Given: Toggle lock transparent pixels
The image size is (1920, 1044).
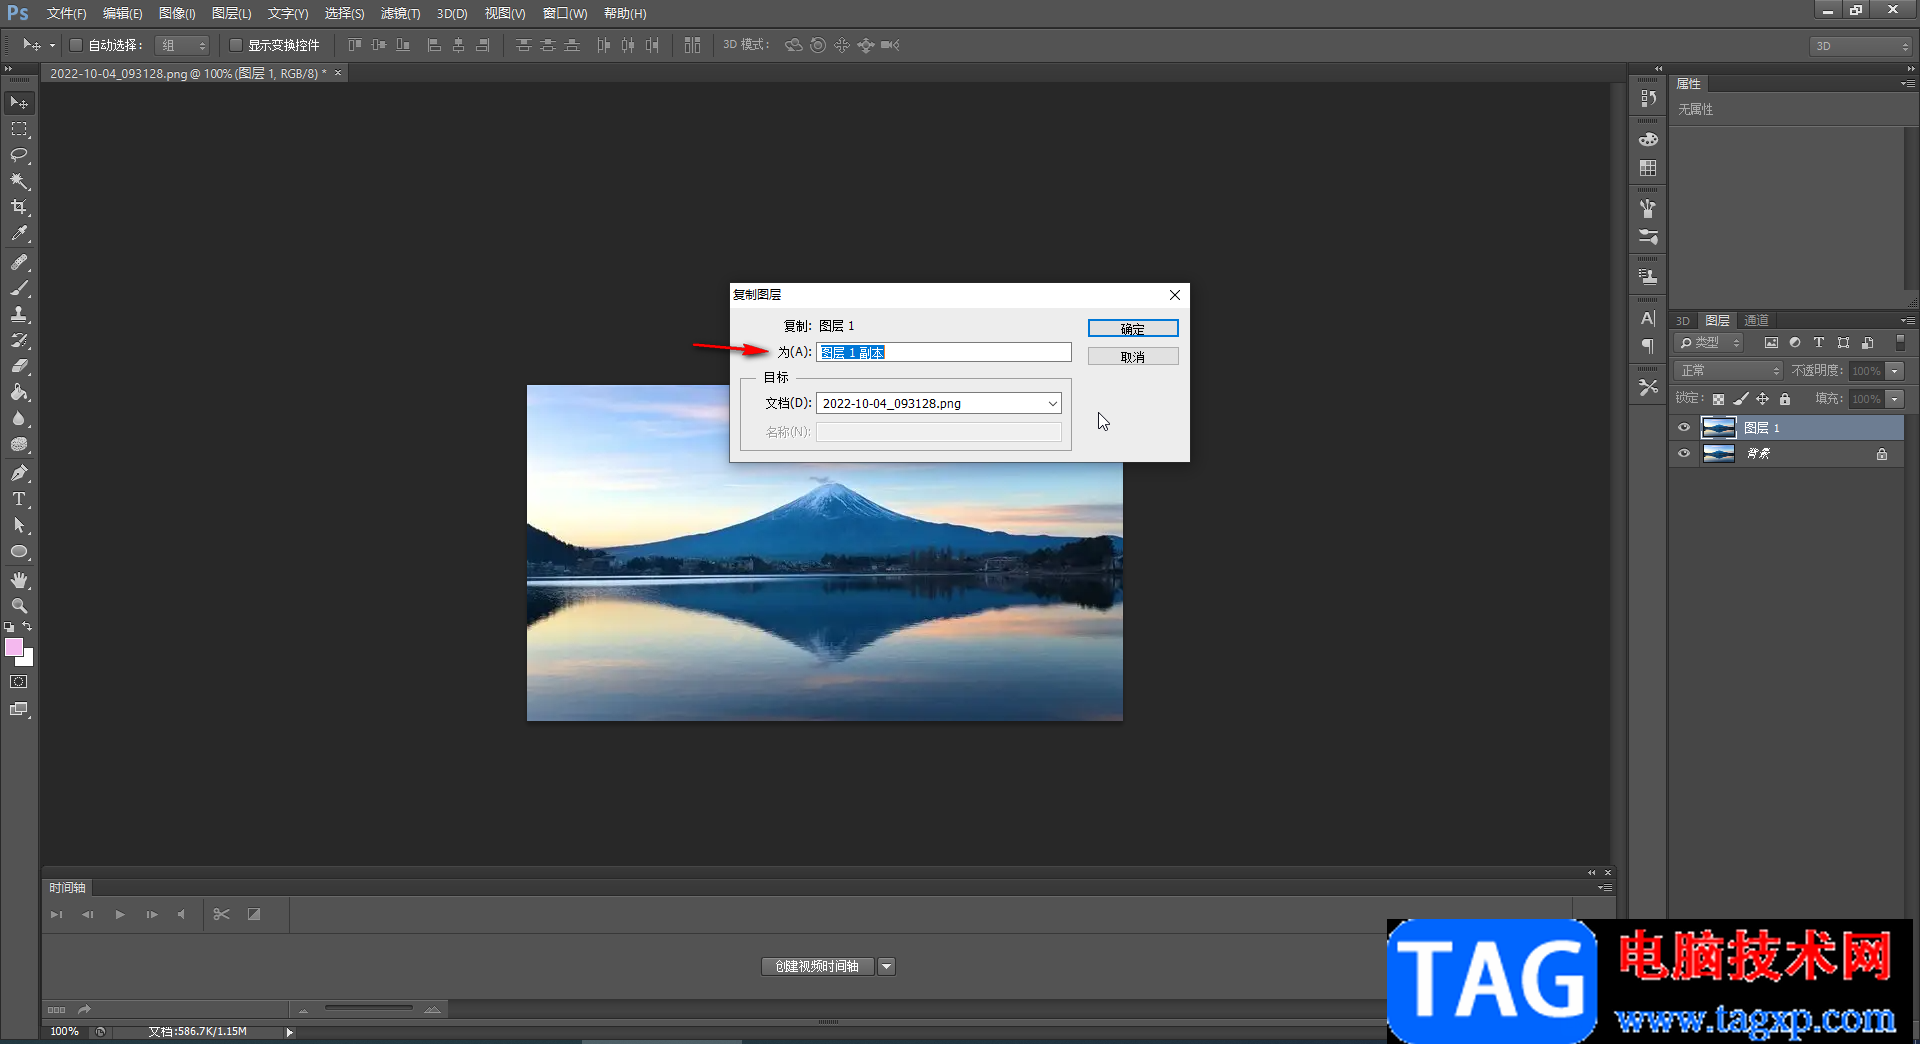Looking at the screenshot, I should [1718, 399].
